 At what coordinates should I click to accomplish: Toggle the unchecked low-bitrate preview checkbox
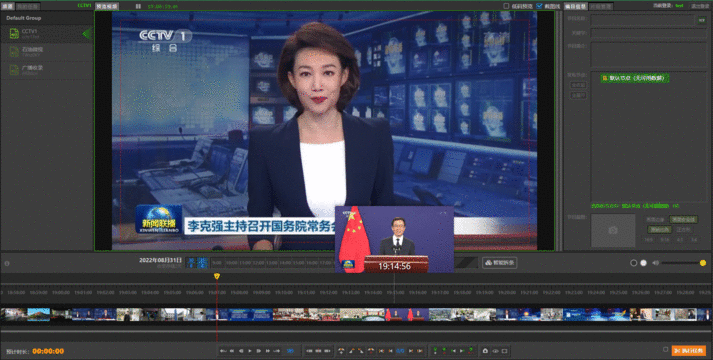506,6
